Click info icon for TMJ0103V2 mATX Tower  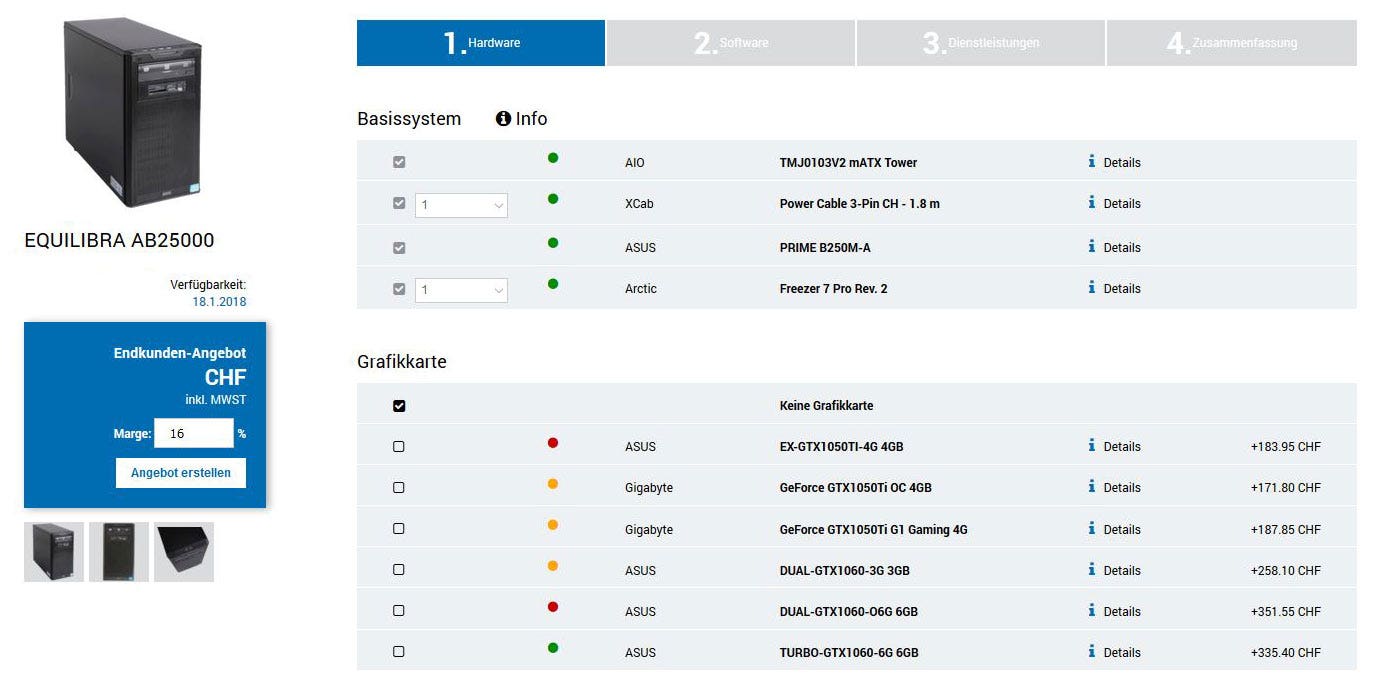[x=1092, y=161]
